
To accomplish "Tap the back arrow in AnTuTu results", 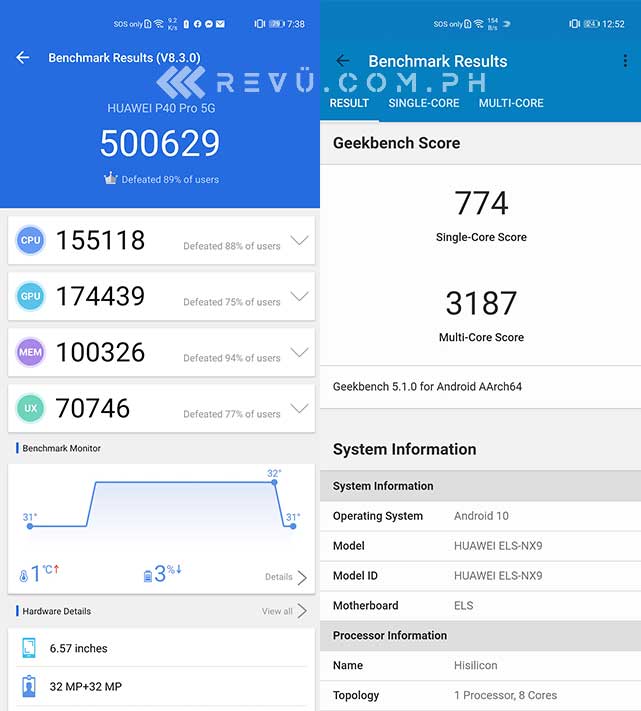I will click(23, 58).
